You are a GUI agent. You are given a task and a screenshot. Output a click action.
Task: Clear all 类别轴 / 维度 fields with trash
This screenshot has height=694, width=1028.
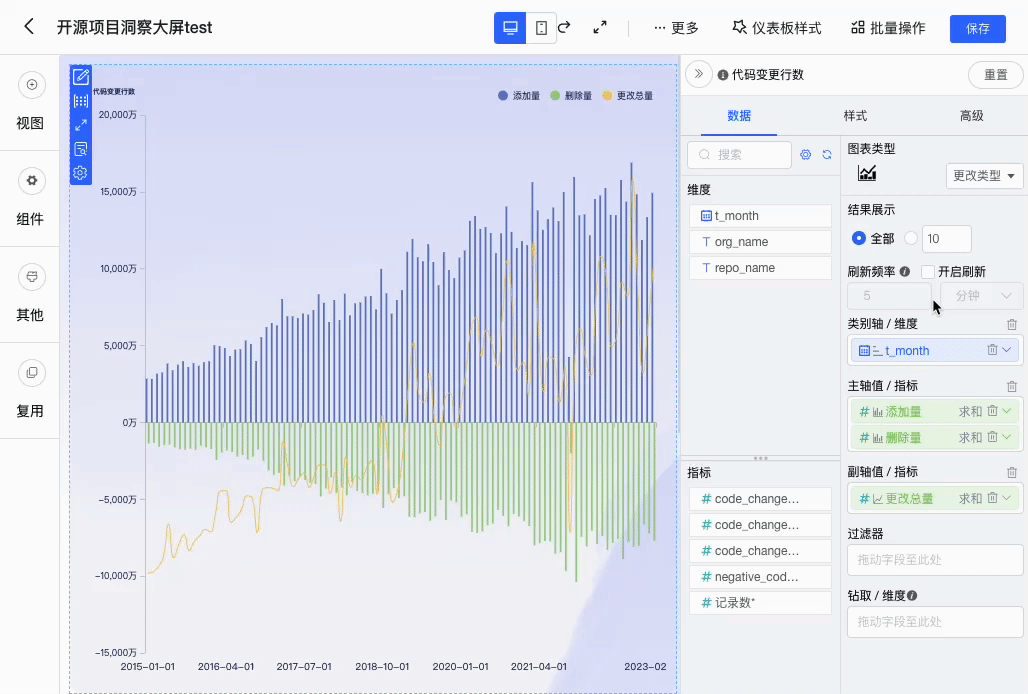click(1012, 324)
